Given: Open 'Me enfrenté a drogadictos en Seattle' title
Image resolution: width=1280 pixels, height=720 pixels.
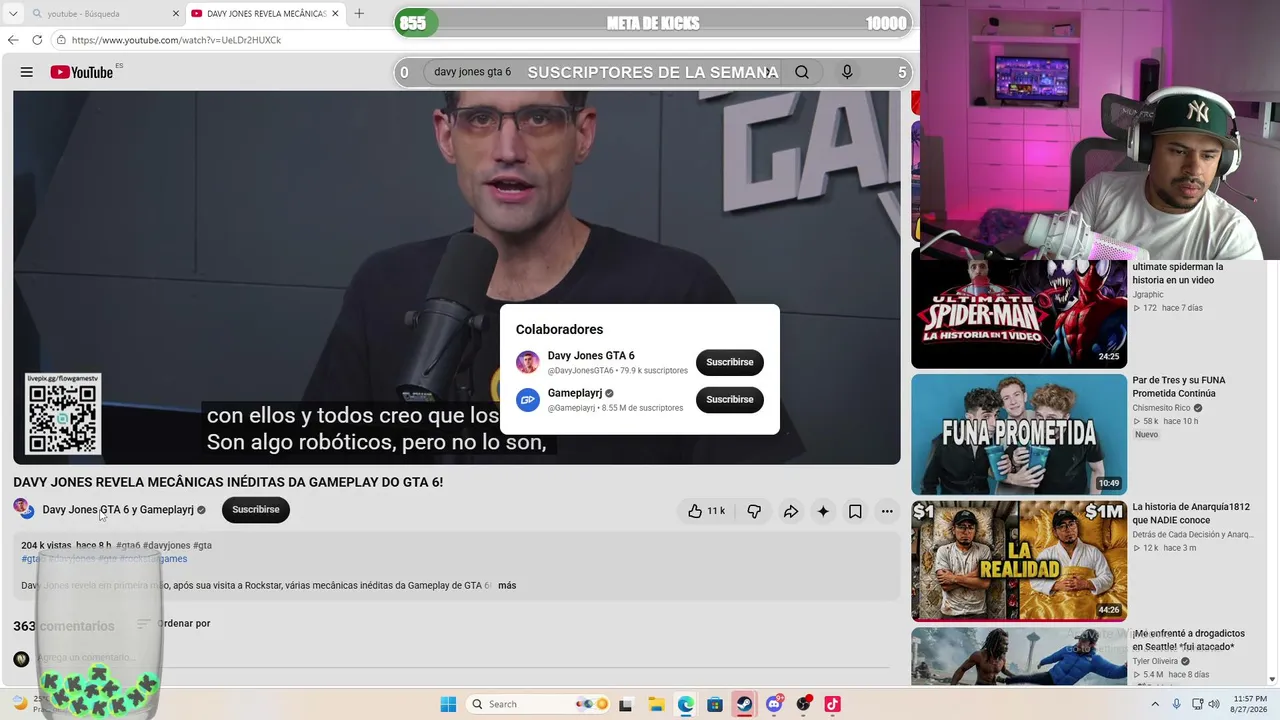Looking at the screenshot, I should [x=1188, y=640].
